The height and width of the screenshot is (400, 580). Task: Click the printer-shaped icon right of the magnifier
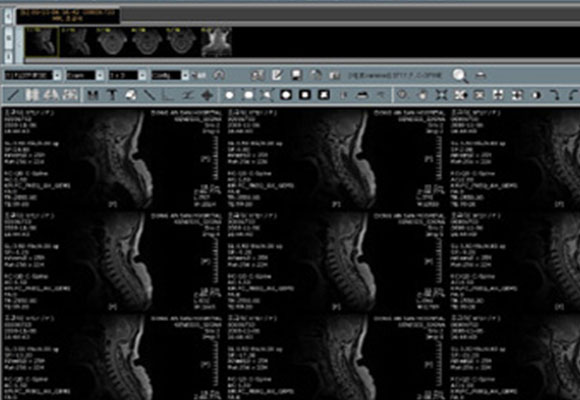(x=480, y=75)
